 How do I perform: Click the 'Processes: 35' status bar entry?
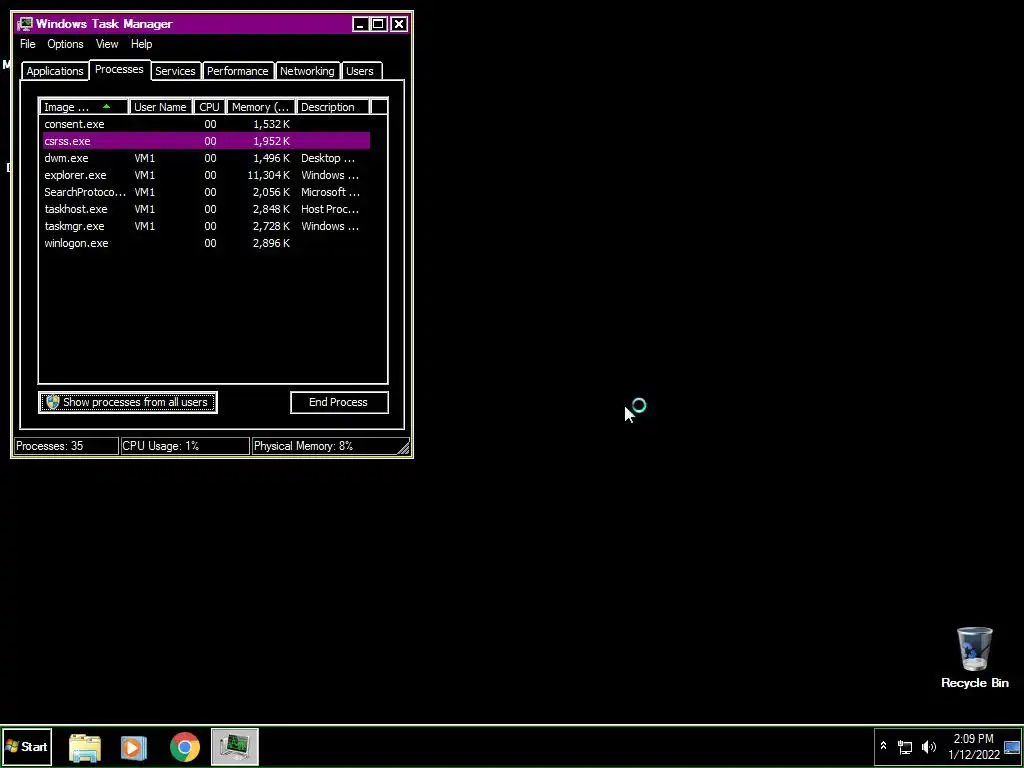[x=66, y=446]
